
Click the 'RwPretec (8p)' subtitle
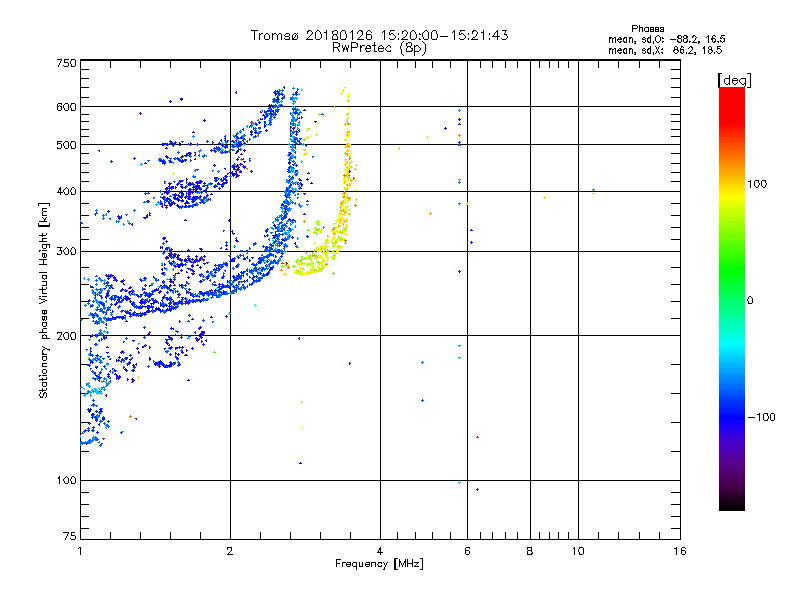pos(379,48)
